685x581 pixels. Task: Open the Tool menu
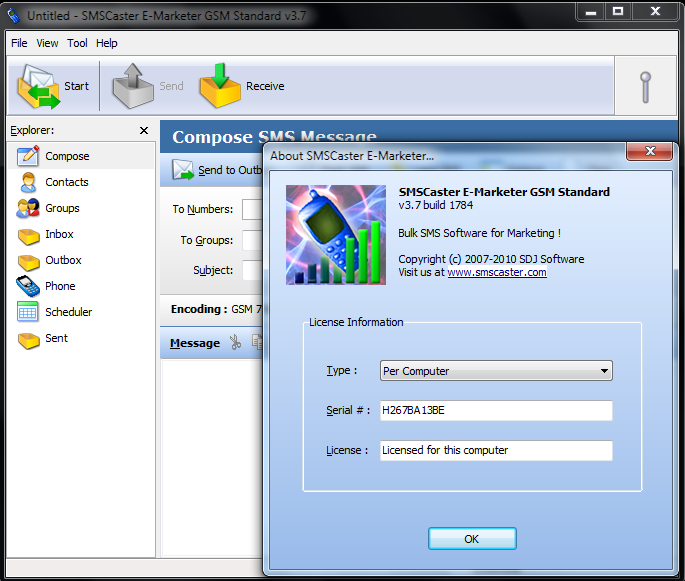(77, 43)
